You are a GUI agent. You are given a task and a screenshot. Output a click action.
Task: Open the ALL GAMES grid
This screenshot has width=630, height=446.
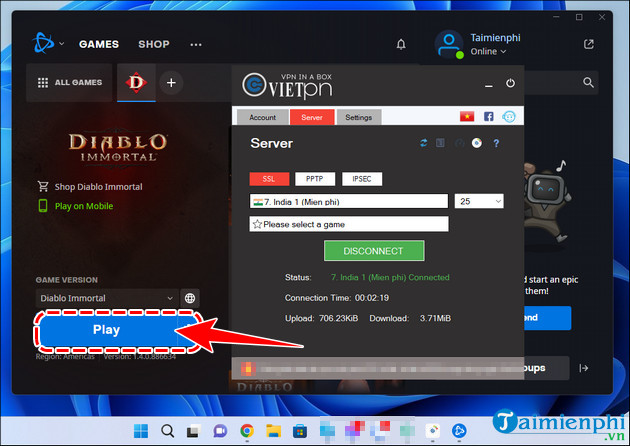pyautogui.click(x=70, y=82)
